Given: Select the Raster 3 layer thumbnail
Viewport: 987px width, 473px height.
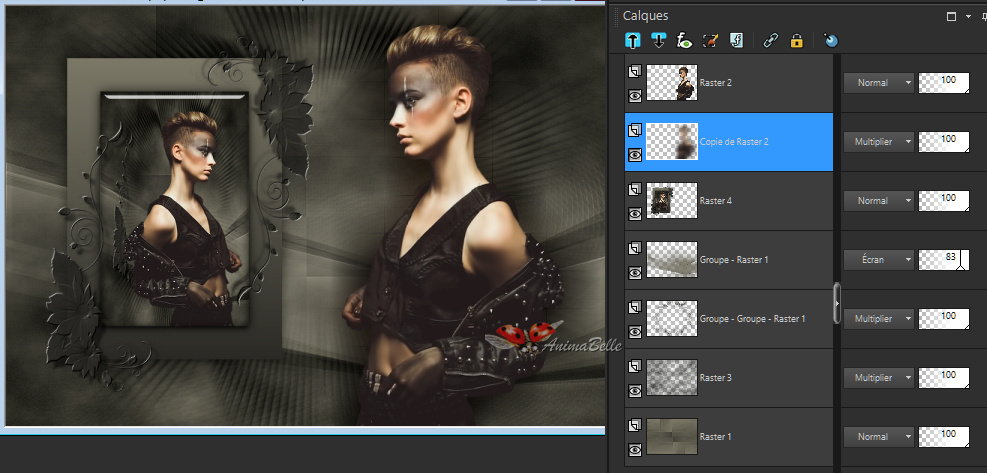Looking at the screenshot, I should coord(672,377).
